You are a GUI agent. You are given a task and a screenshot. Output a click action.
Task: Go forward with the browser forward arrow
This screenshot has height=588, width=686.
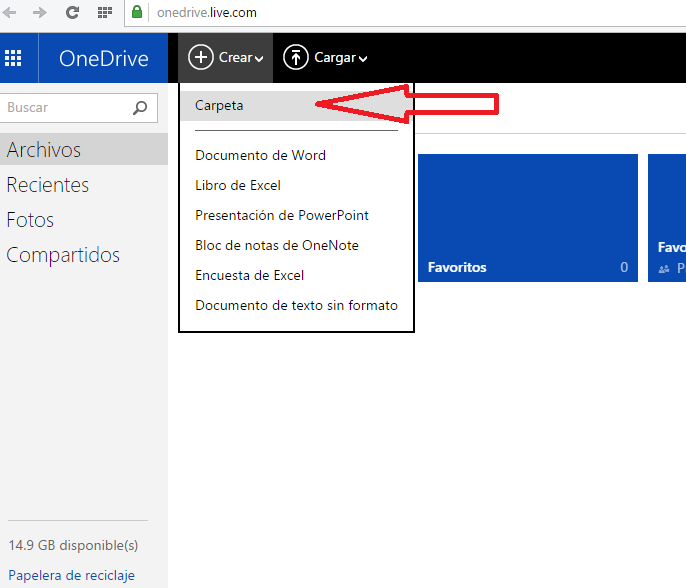click(x=39, y=13)
